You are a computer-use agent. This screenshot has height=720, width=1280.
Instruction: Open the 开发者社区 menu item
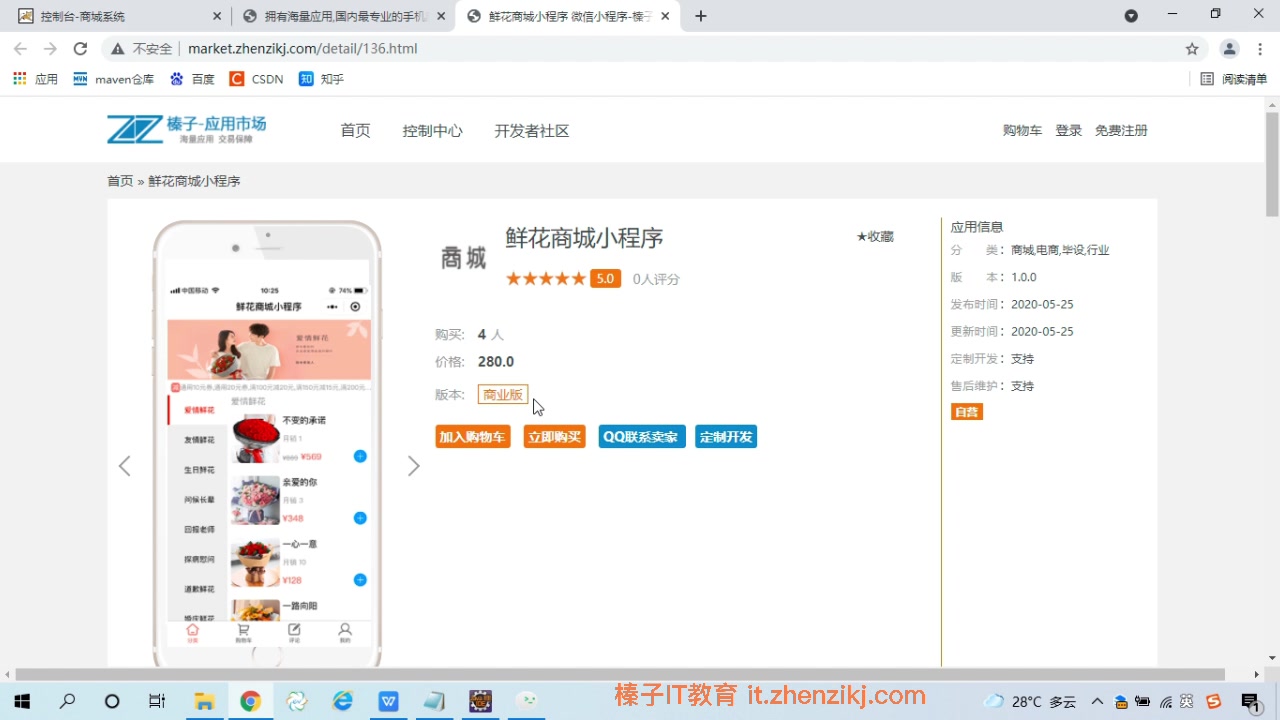point(531,130)
